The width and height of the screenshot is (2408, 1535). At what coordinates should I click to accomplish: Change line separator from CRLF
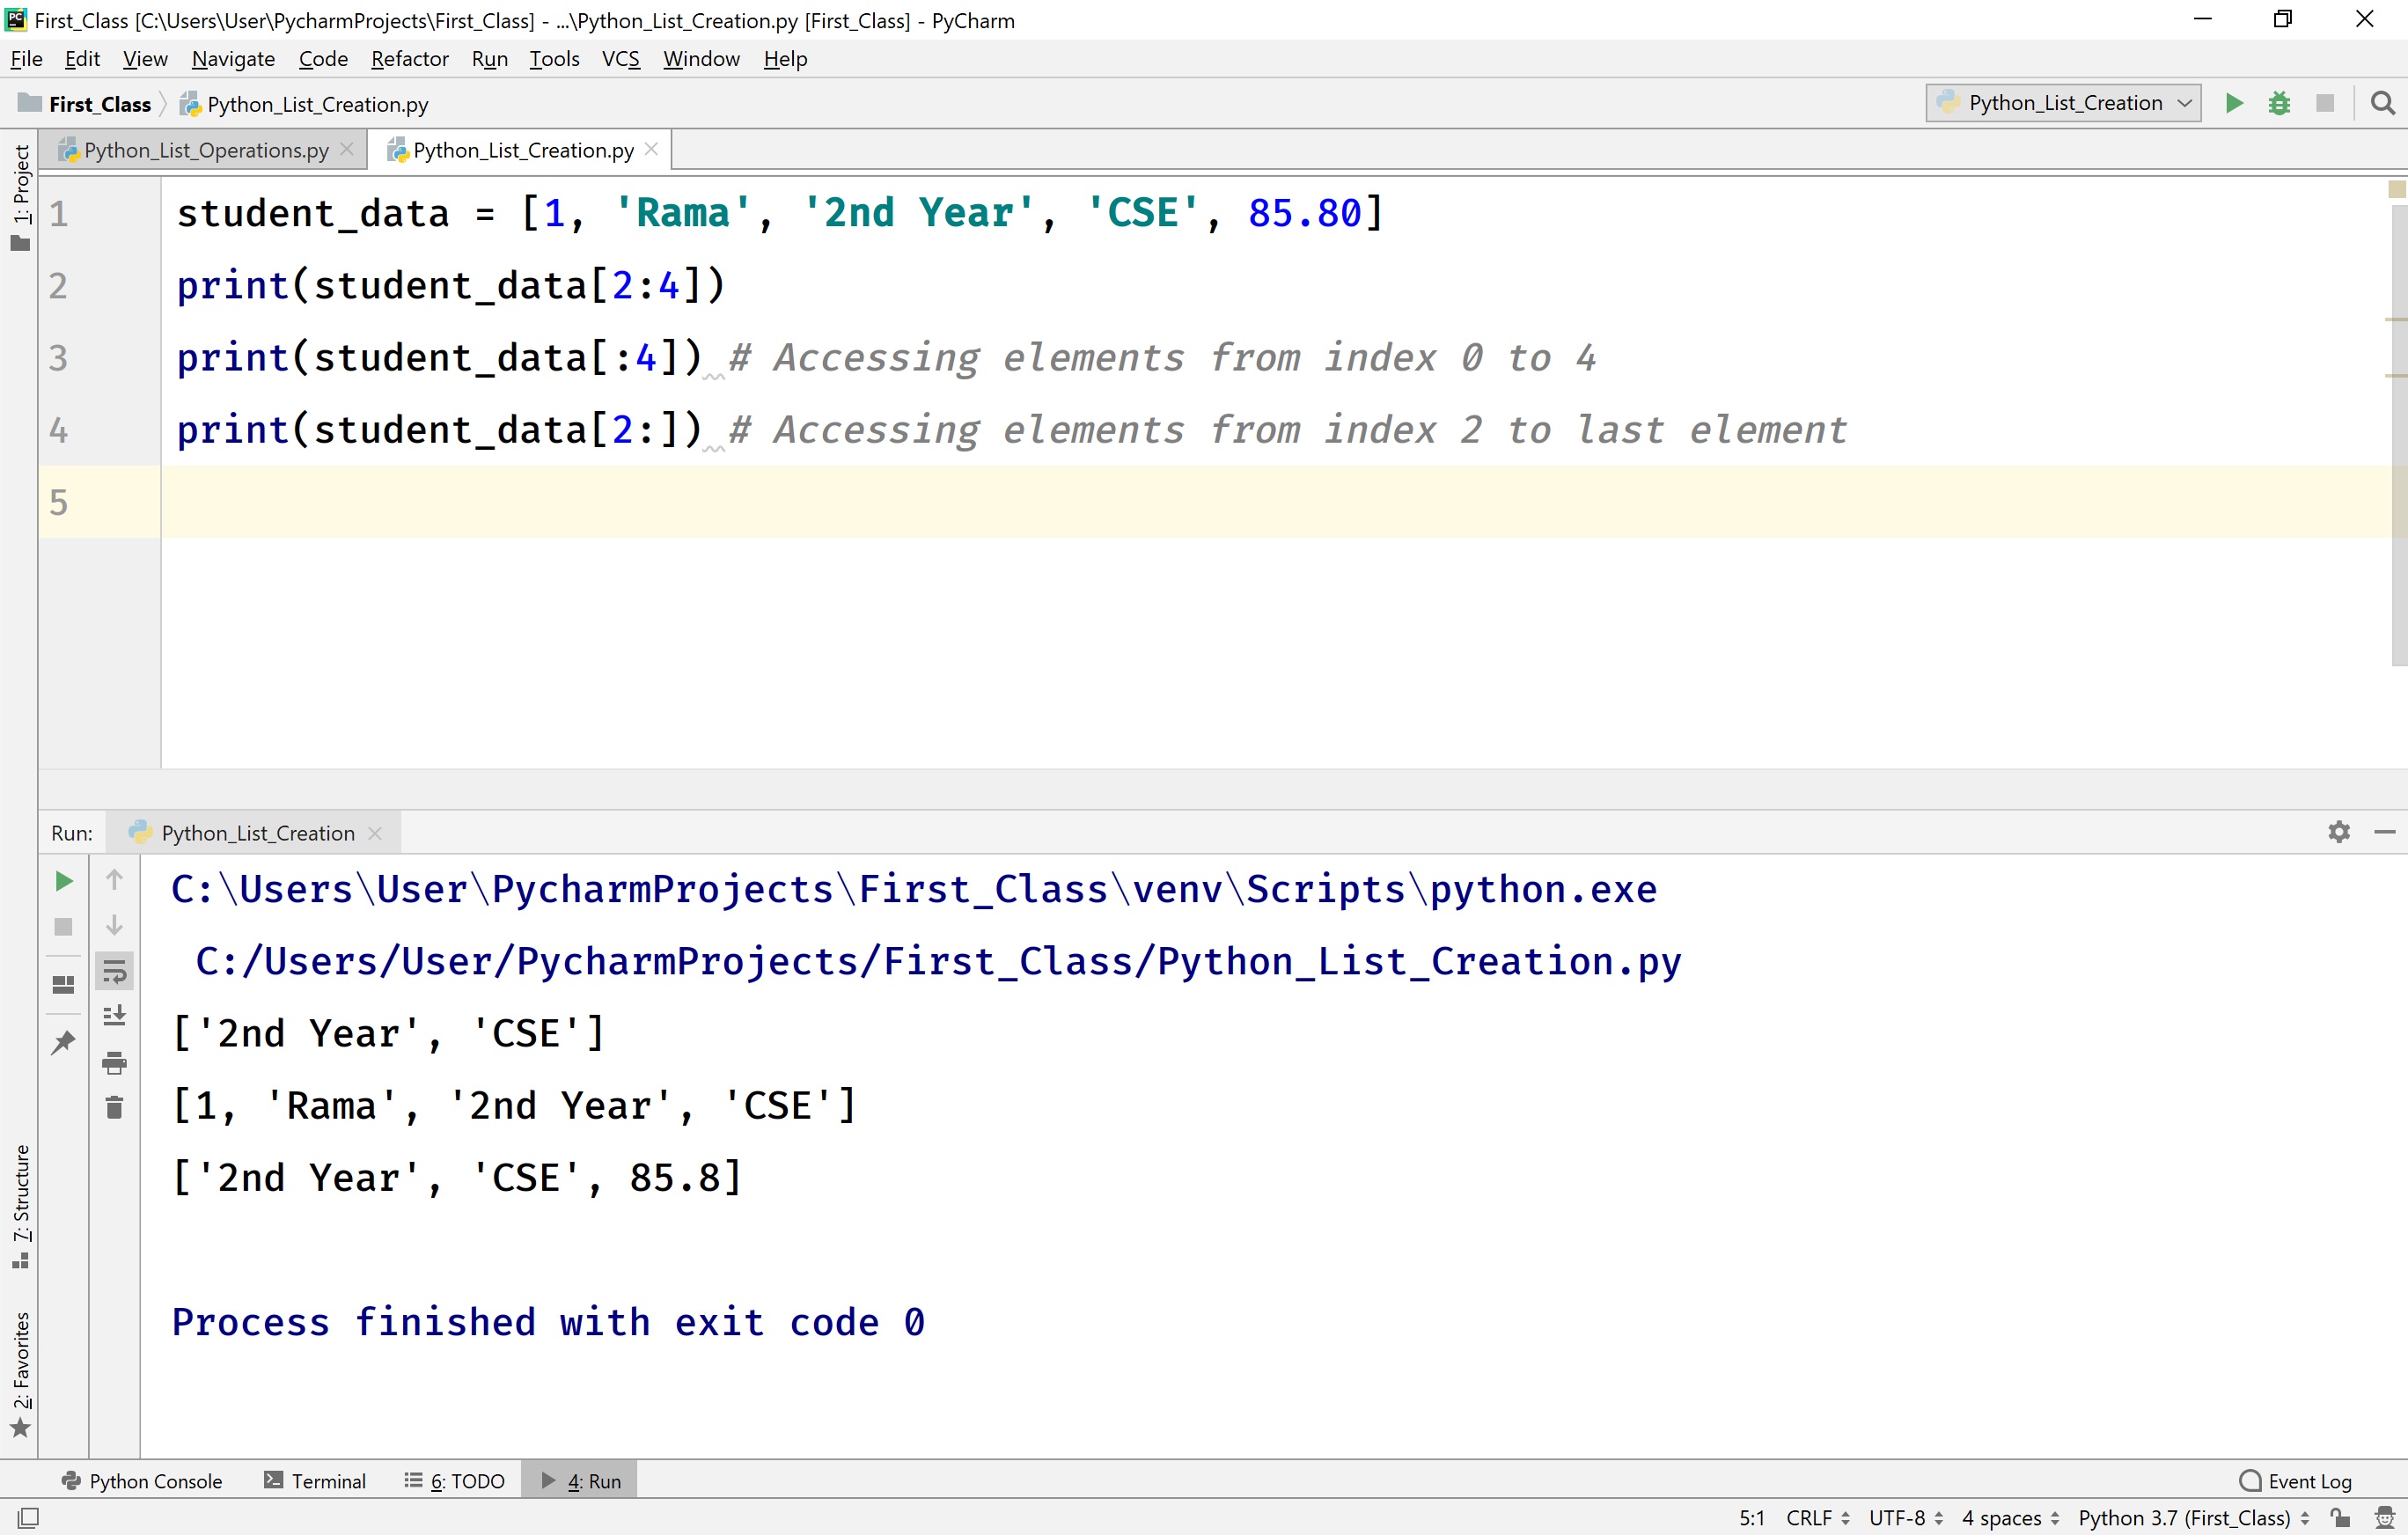[1813, 1517]
